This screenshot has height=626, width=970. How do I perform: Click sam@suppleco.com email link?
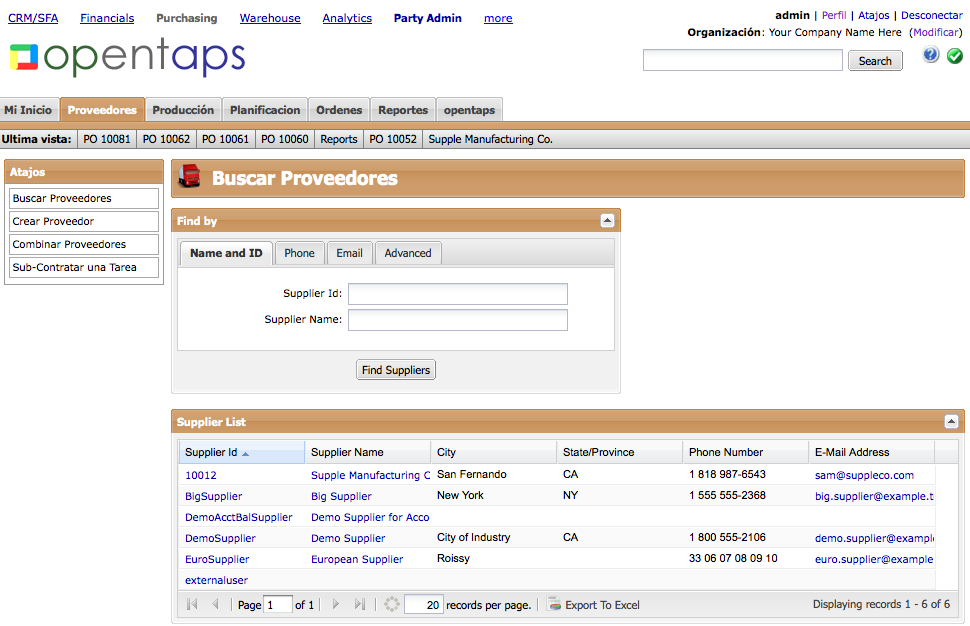[864, 475]
